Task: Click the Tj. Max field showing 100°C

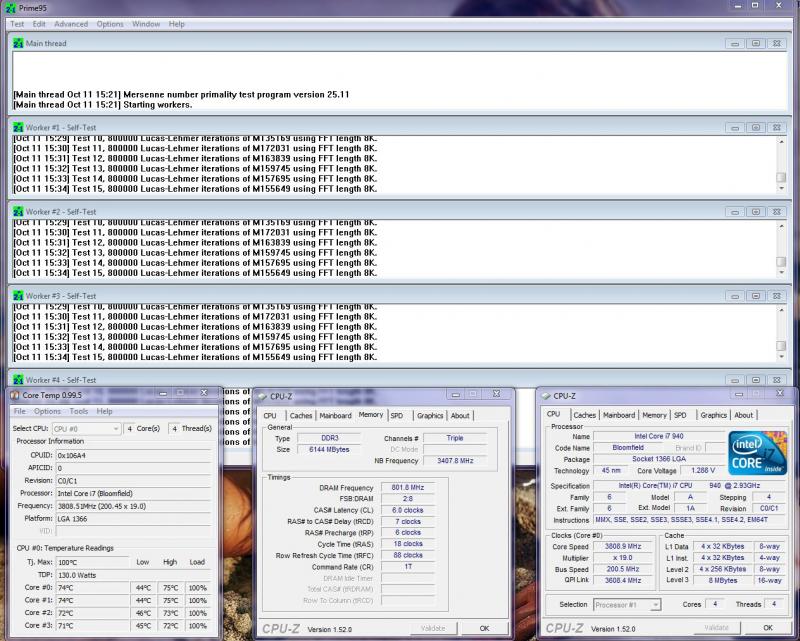Action: [92, 562]
